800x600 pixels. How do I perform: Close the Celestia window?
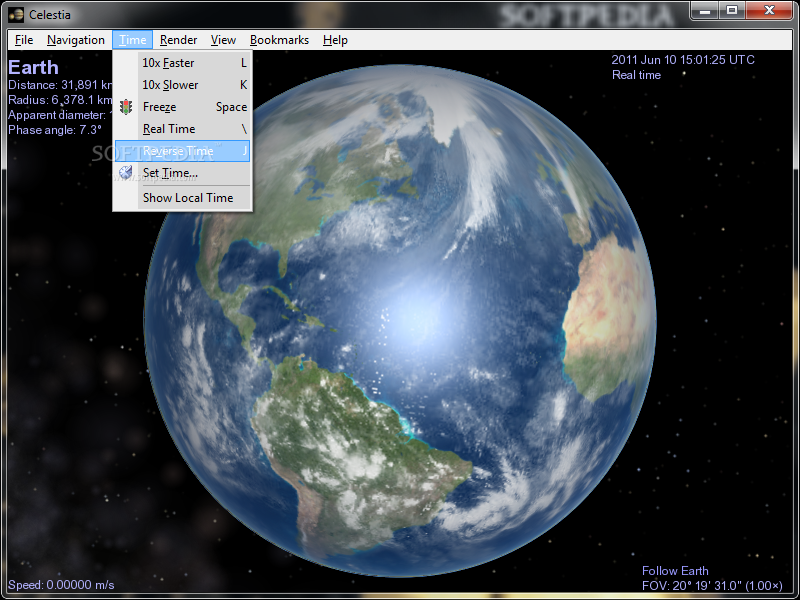pyautogui.click(x=769, y=11)
